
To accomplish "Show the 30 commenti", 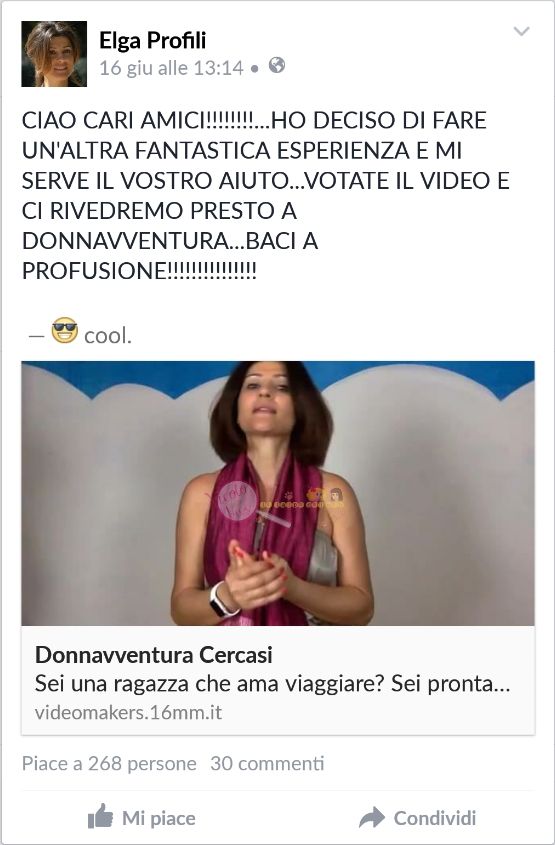I will [267, 764].
